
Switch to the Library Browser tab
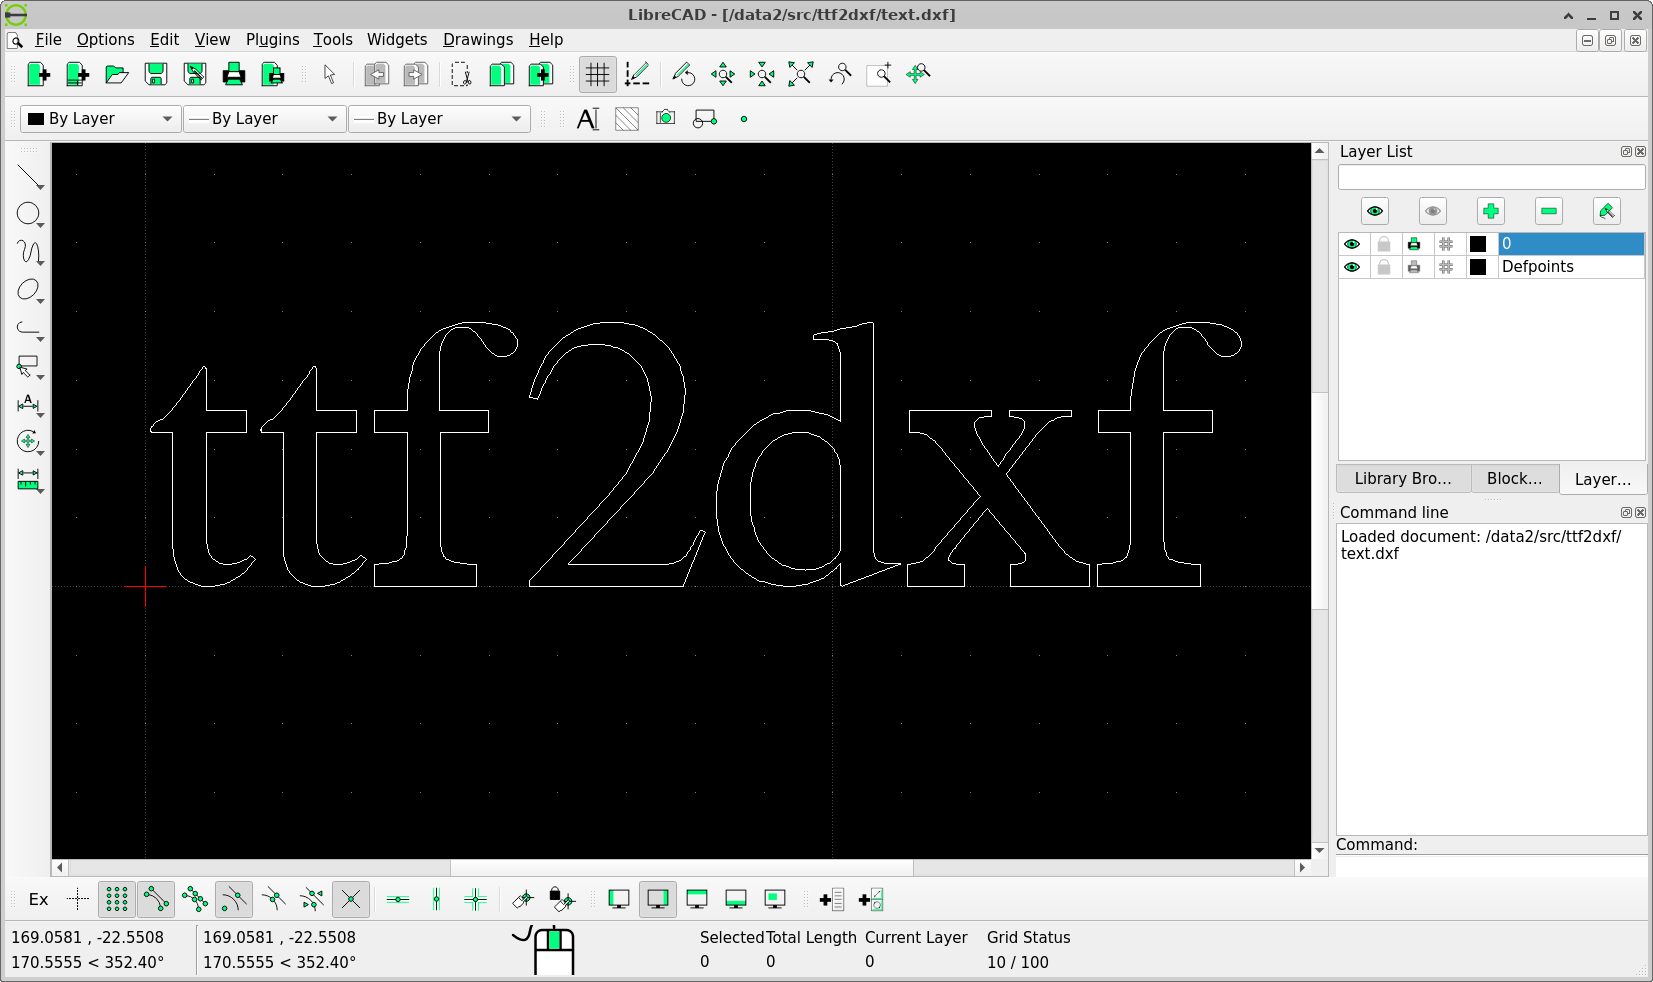[1403, 479]
